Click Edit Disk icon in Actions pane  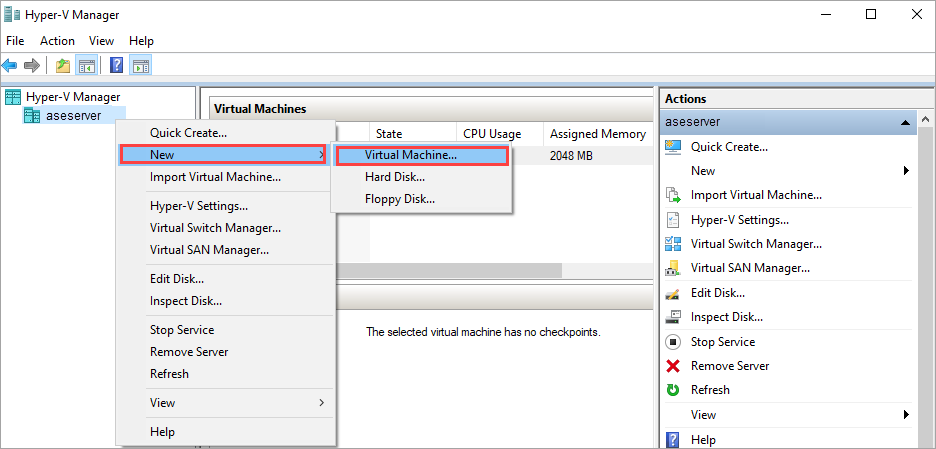[x=673, y=293]
